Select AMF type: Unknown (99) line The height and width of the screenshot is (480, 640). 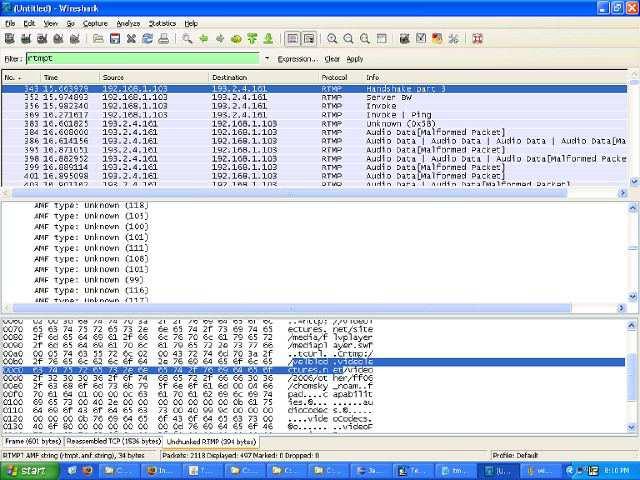coord(89,280)
